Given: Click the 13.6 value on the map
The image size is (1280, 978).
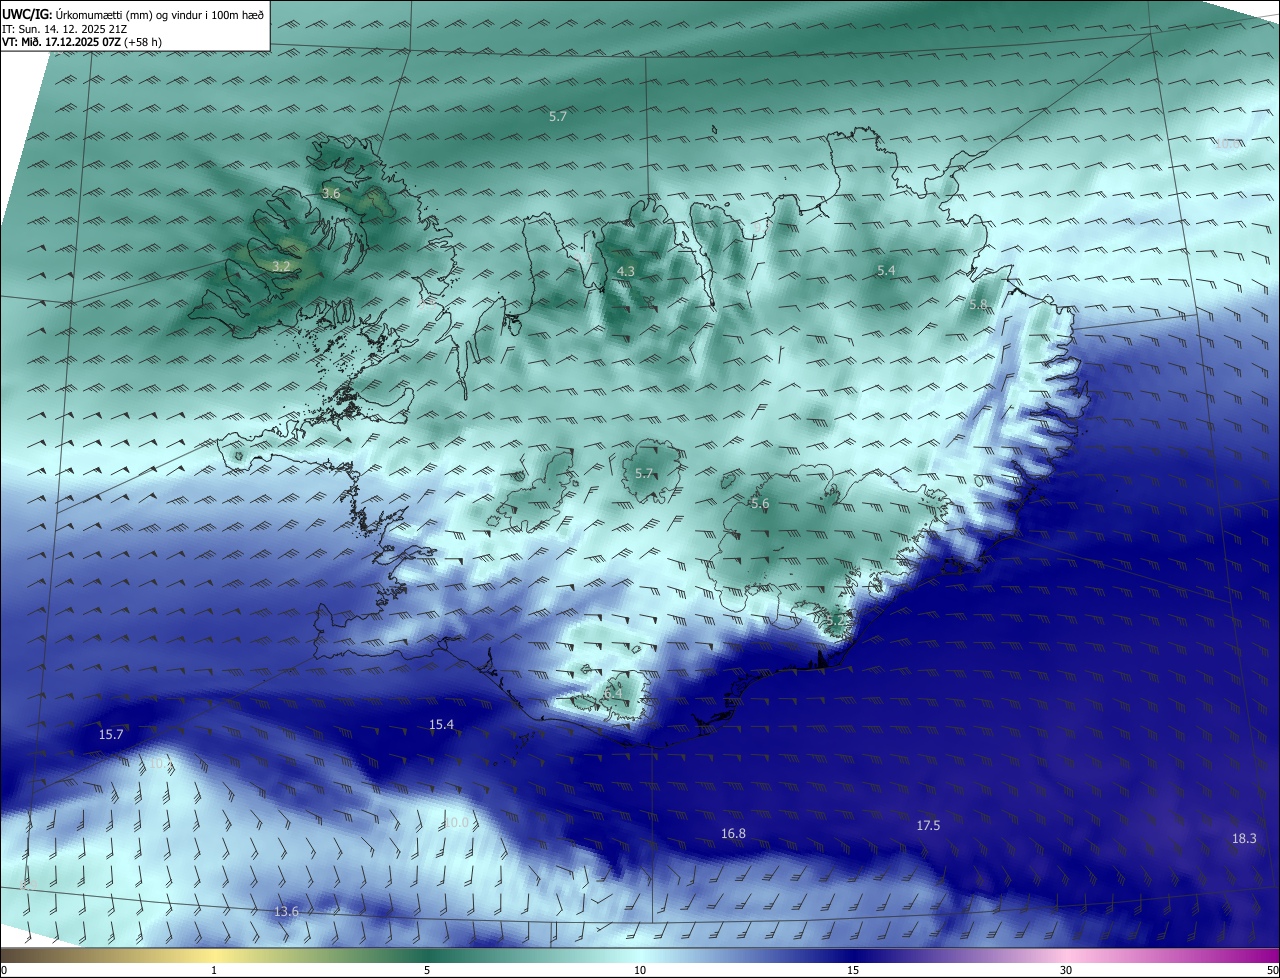Looking at the screenshot, I should pos(286,911).
